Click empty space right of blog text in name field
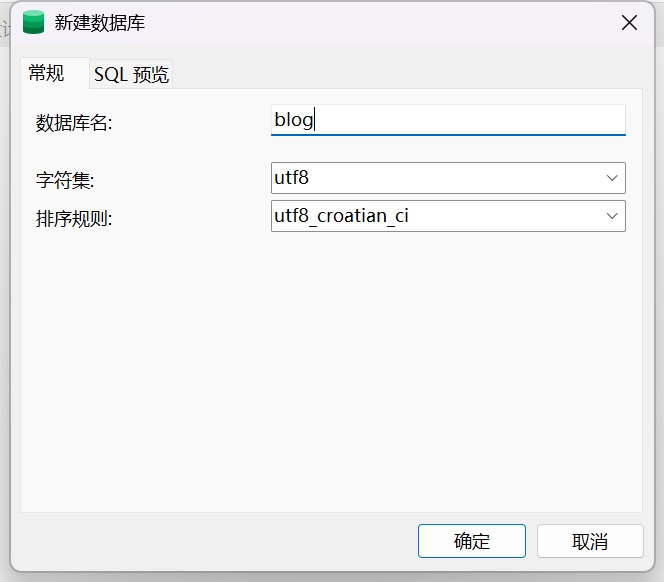 470,120
